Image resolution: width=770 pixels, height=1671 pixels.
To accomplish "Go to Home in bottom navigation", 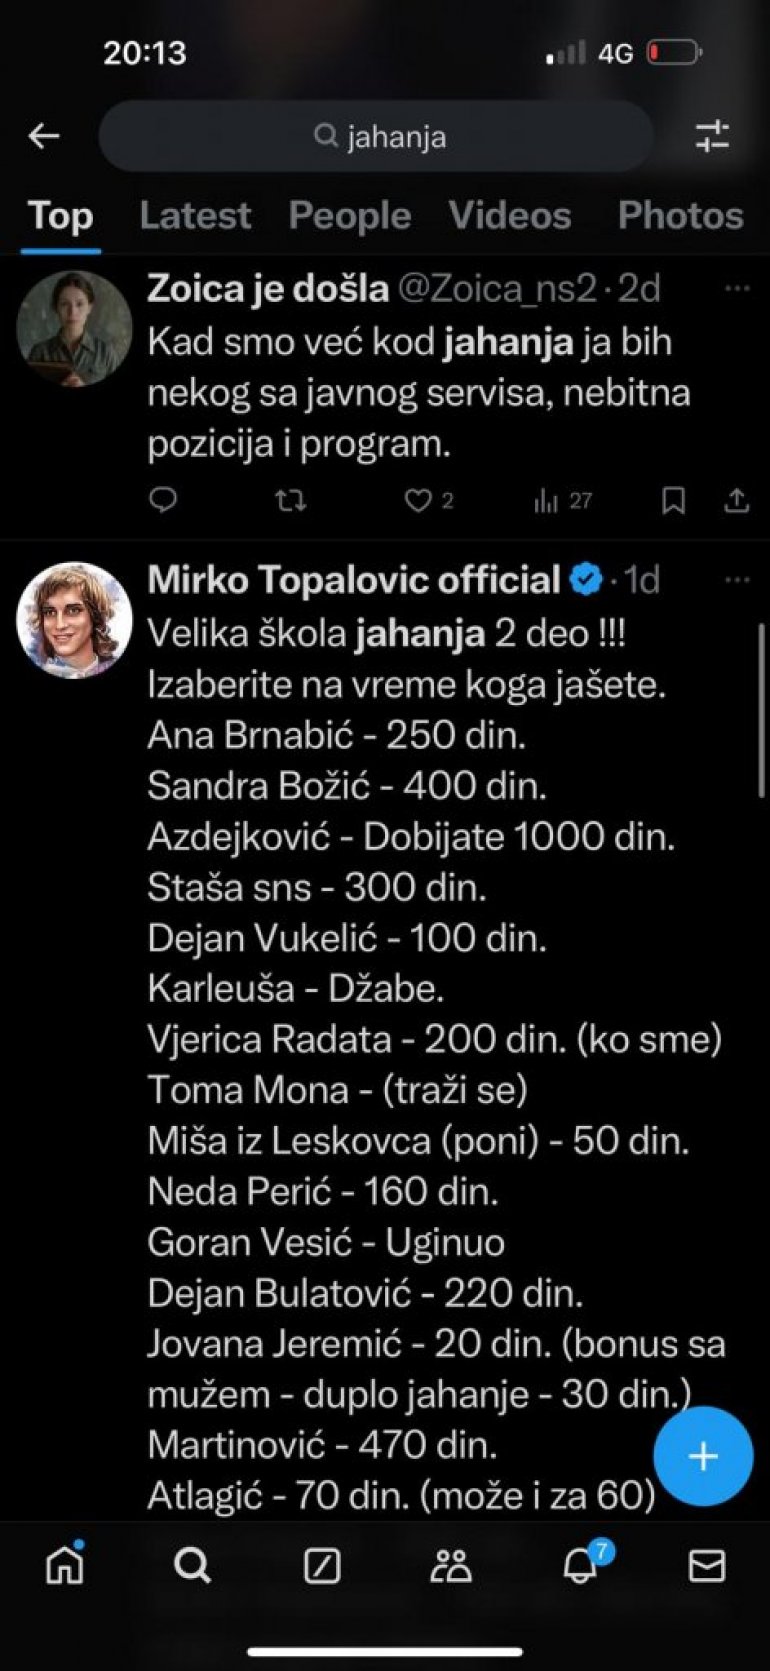I will click(x=65, y=1565).
